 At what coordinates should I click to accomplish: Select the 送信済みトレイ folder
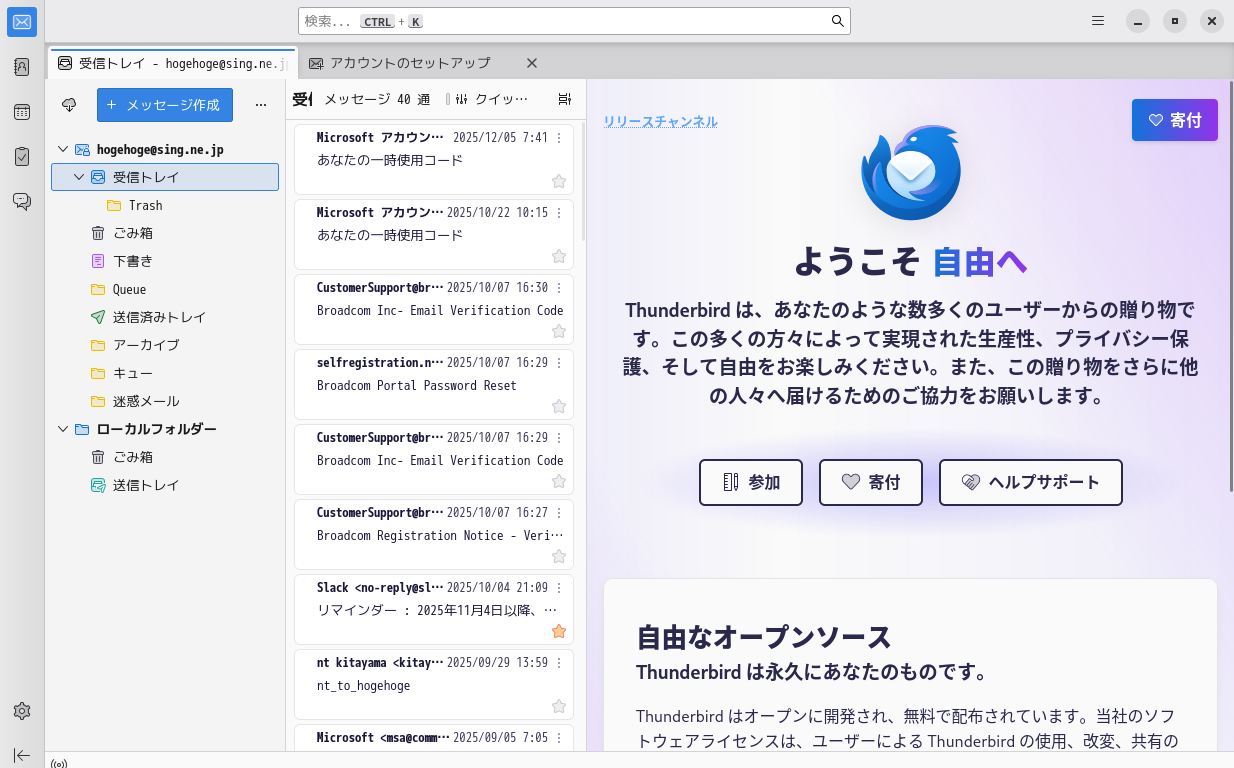[x=165, y=317]
